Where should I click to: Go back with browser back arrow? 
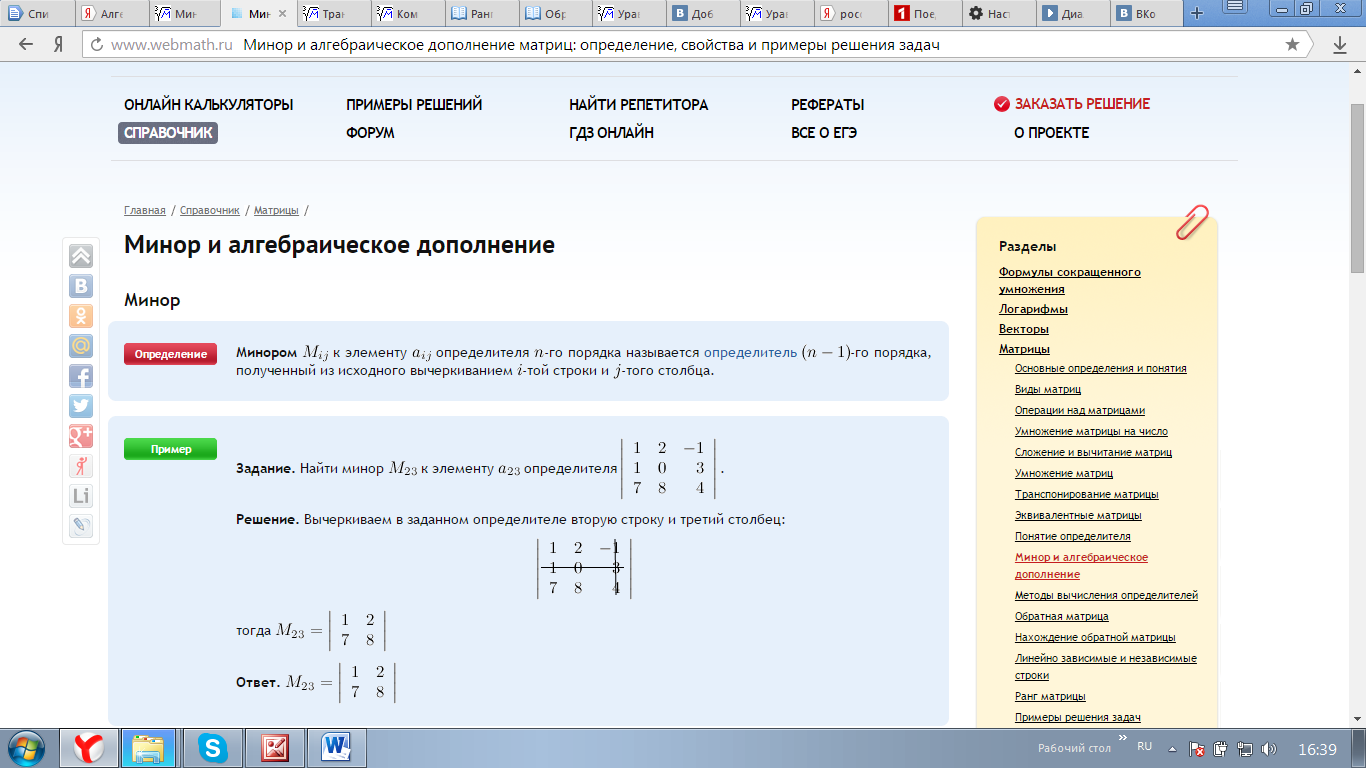pos(26,45)
